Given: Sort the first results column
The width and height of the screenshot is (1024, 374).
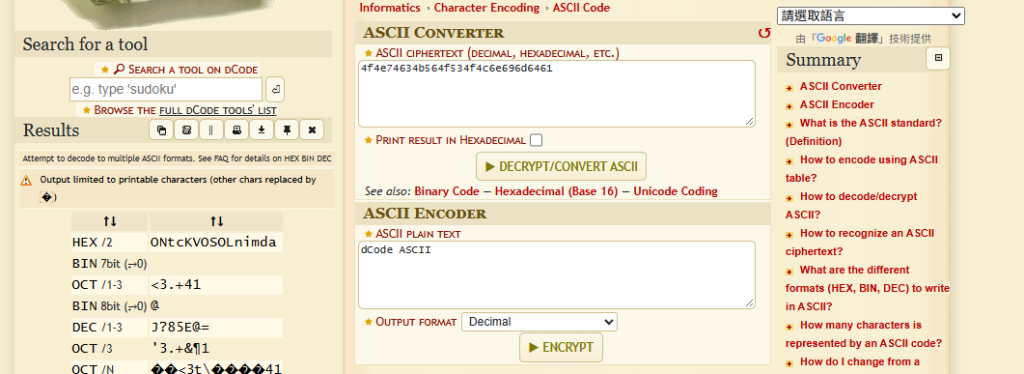Looking at the screenshot, I should pos(110,221).
